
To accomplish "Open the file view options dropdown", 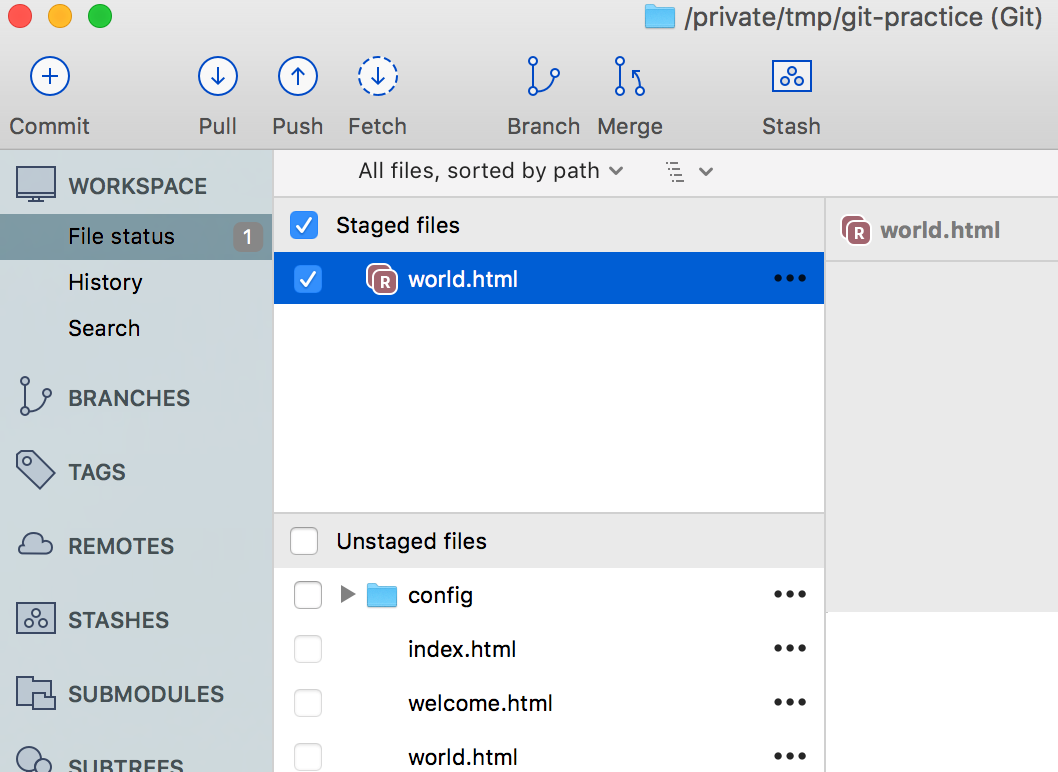I will (689, 170).
